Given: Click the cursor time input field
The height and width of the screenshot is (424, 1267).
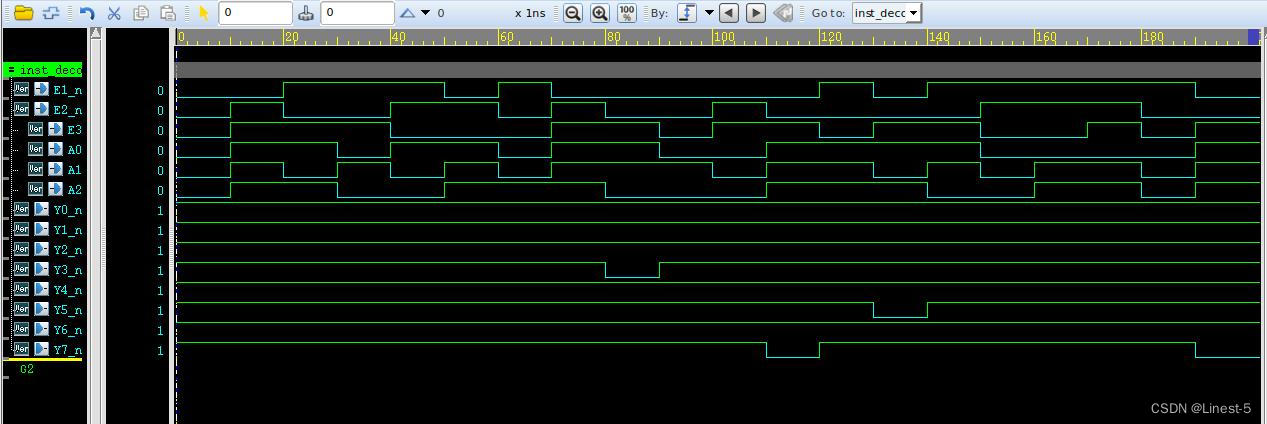Looking at the screenshot, I should tap(255, 13).
